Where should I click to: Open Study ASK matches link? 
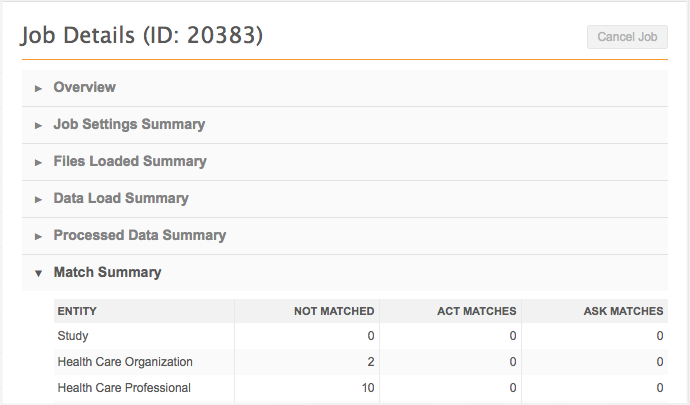(x=660, y=336)
